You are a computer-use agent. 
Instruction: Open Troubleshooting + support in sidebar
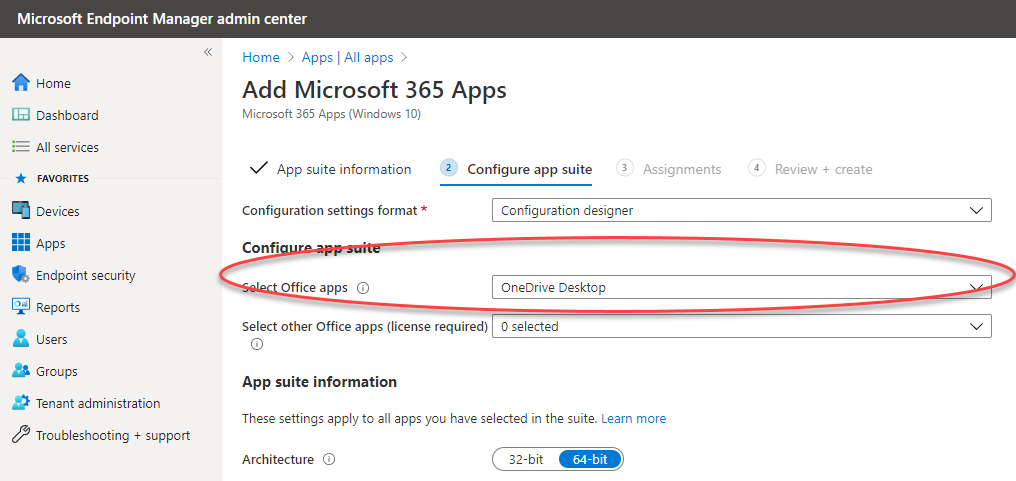click(x=111, y=434)
